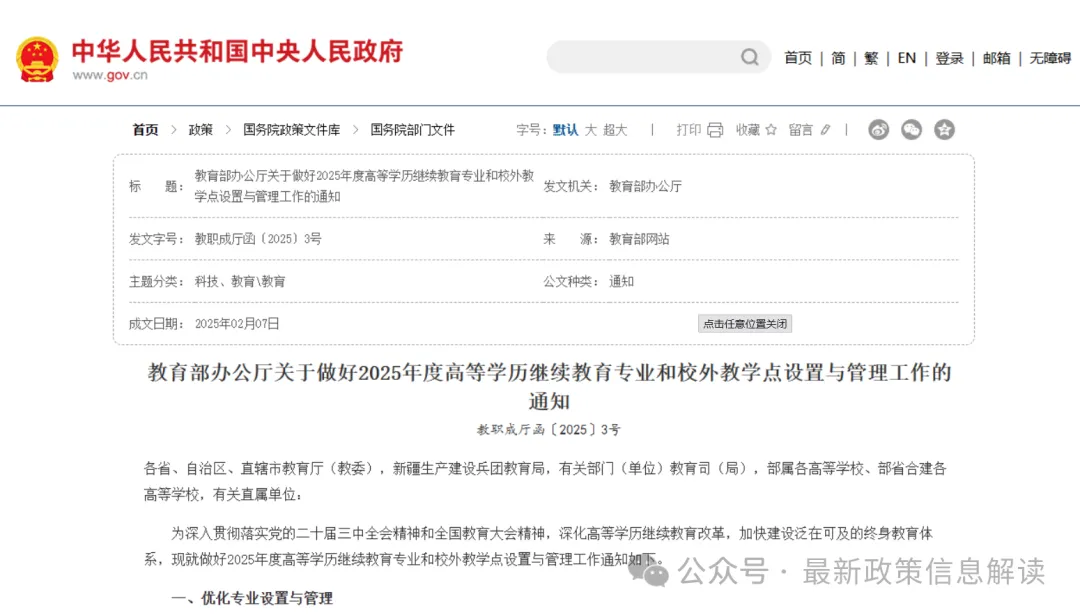Click the 登录 login link

pyautogui.click(x=949, y=58)
